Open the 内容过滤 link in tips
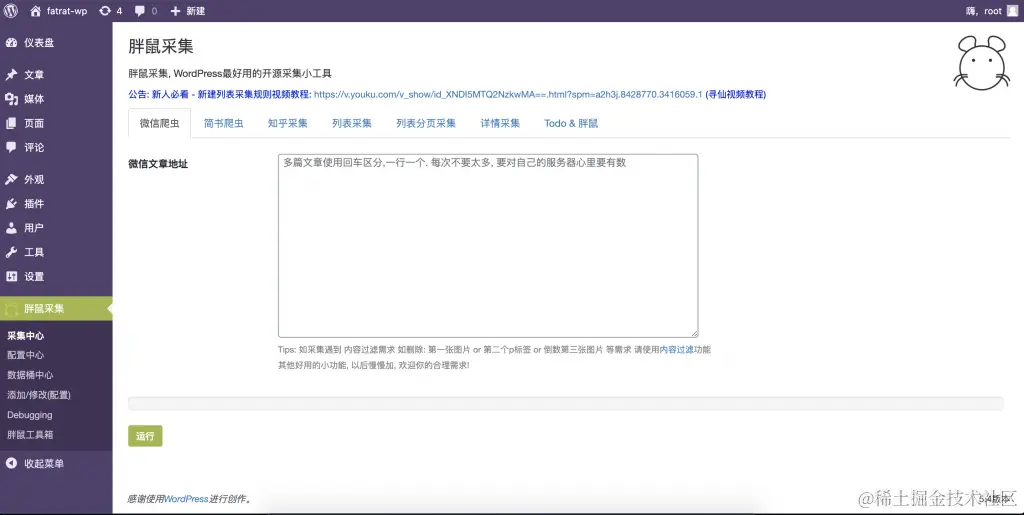 (677, 350)
